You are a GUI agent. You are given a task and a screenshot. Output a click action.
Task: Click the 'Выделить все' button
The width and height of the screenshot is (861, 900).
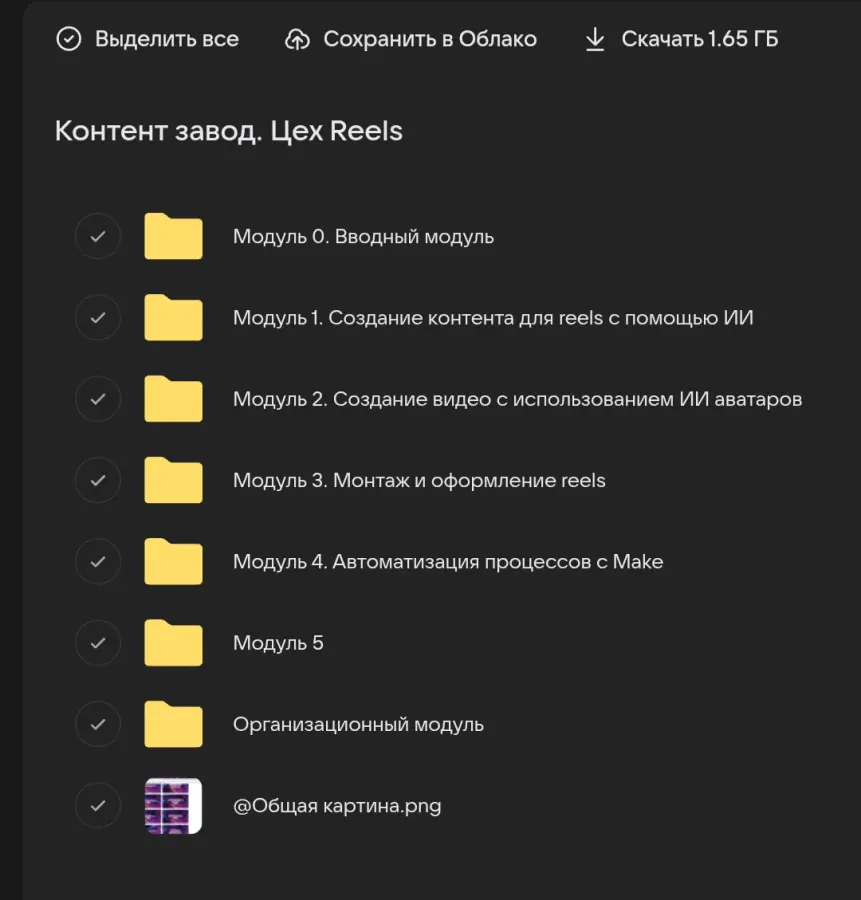coord(166,40)
